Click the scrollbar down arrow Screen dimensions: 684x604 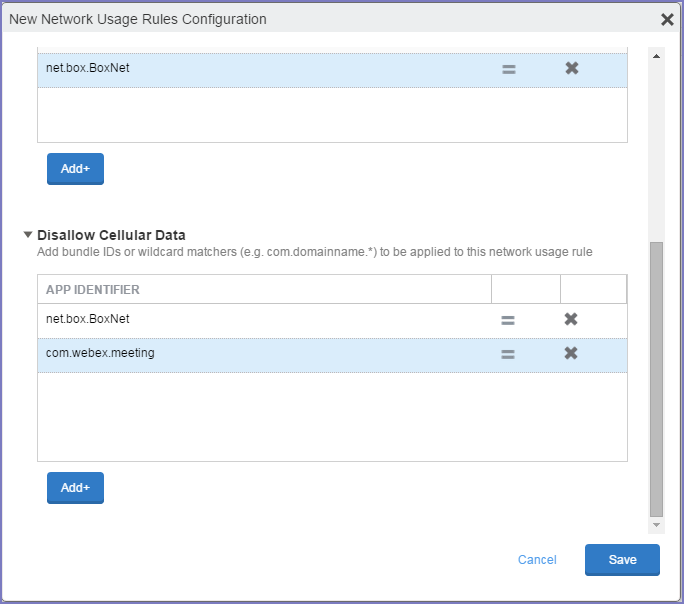coord(656,525)
